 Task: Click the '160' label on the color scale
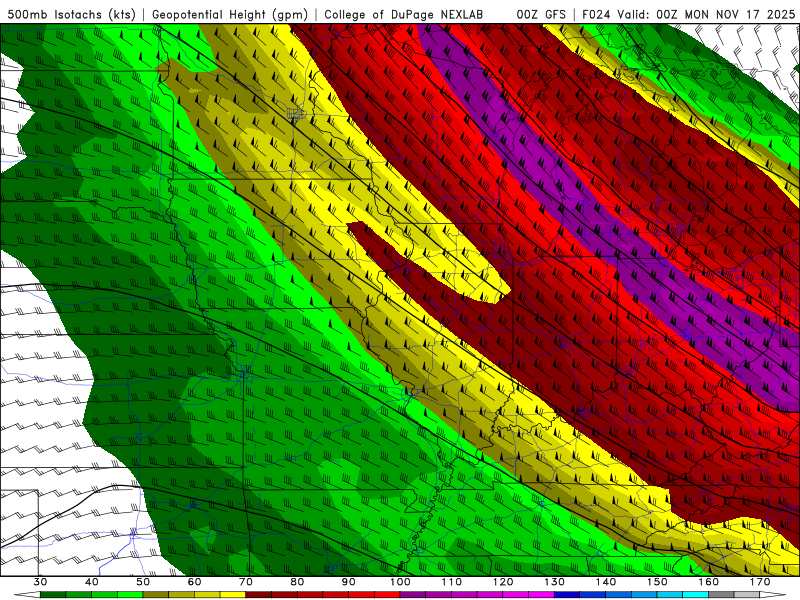pyautogui.click(x=709, y=582)
